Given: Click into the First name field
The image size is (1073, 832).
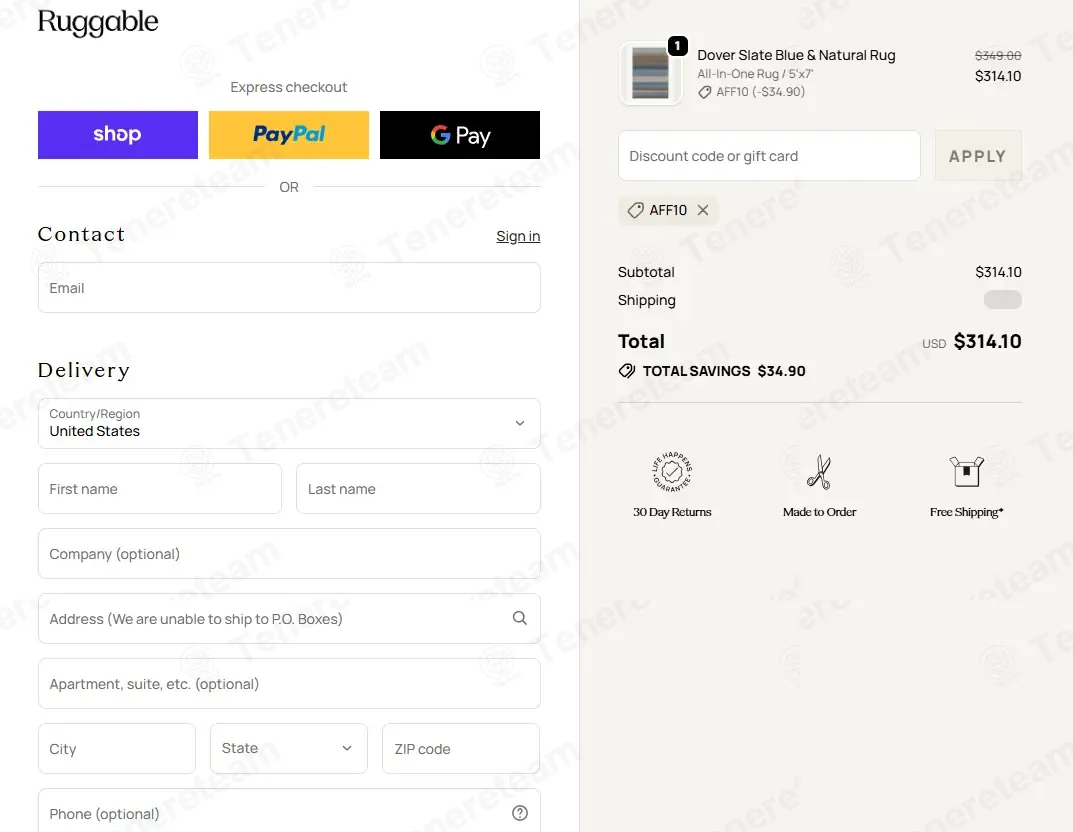Looking at the screenshot, I should tap(159, 489).
